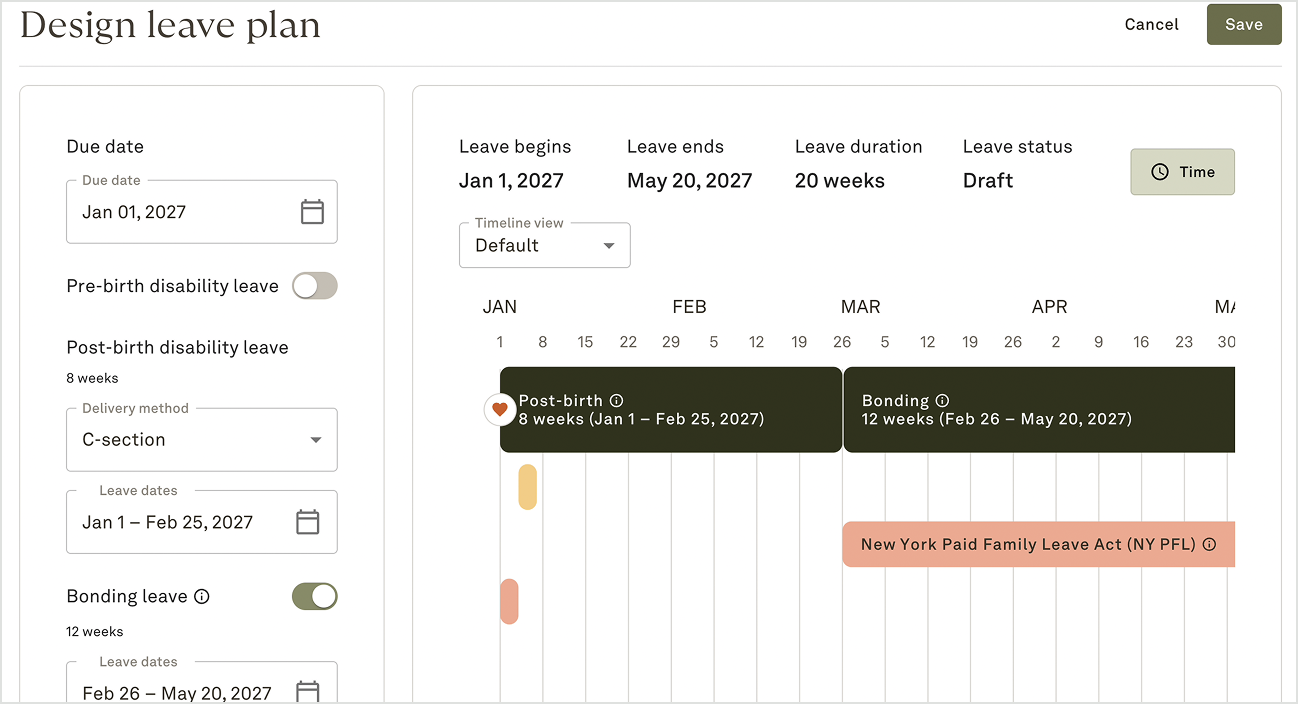Click the JAN month label on timeline
Screen dimensions: 1298x704
coord(500,307)
